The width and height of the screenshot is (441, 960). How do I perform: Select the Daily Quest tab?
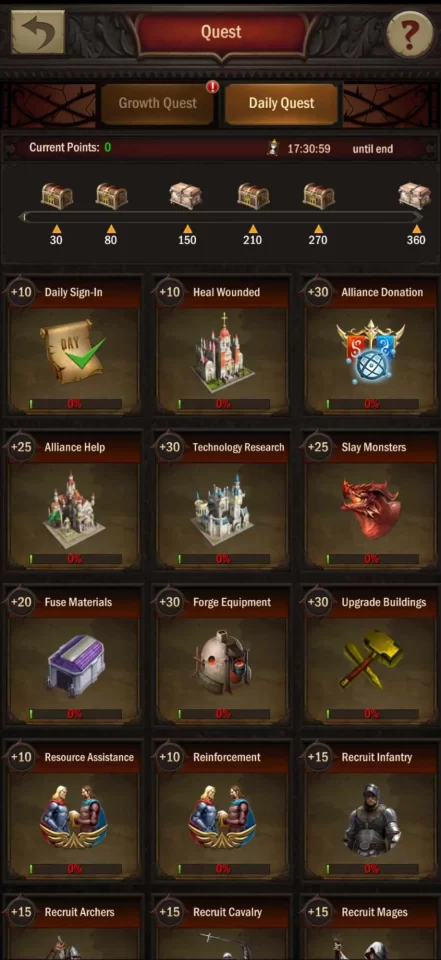pyautogui.click(x=281, y=103)
